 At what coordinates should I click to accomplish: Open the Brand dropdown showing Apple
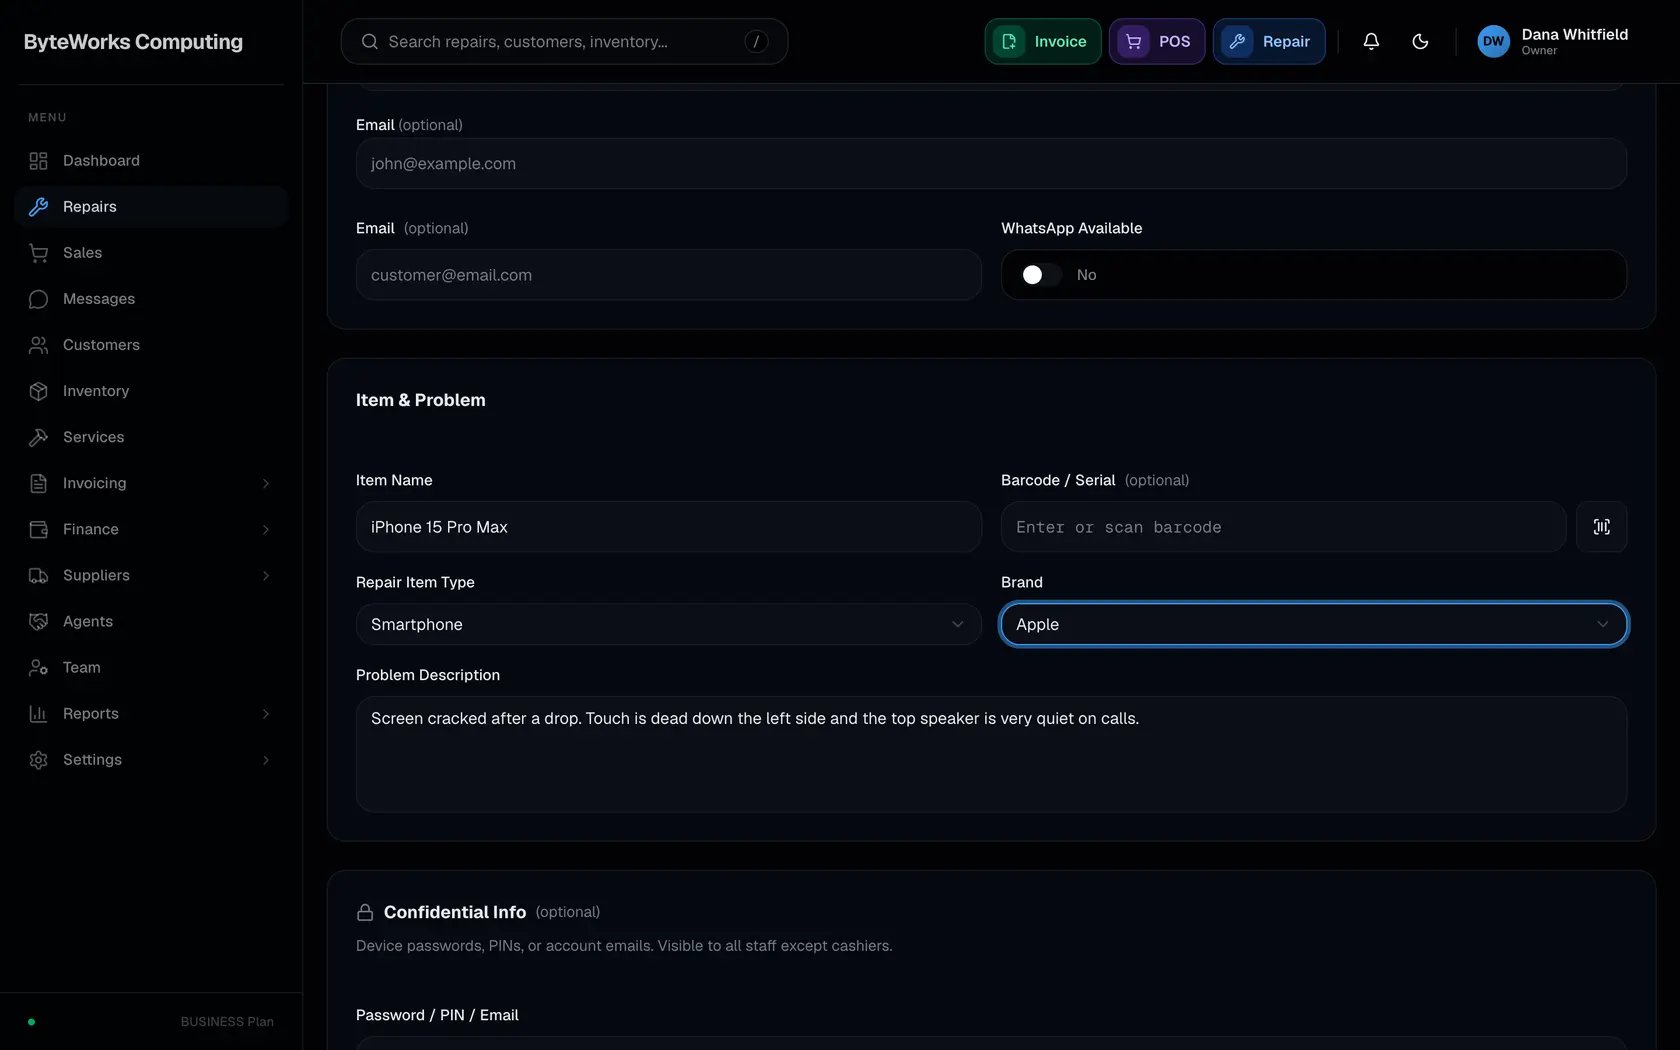1314,624
